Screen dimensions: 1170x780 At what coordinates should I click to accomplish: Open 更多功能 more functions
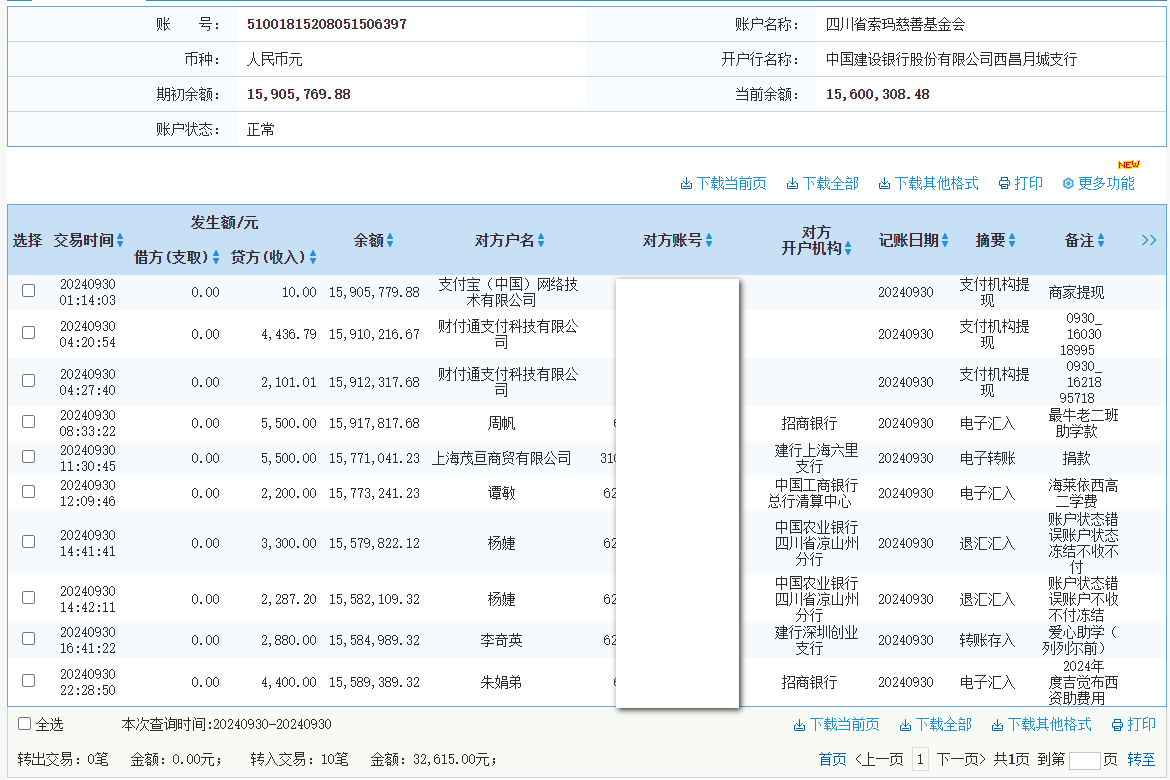1098,184
